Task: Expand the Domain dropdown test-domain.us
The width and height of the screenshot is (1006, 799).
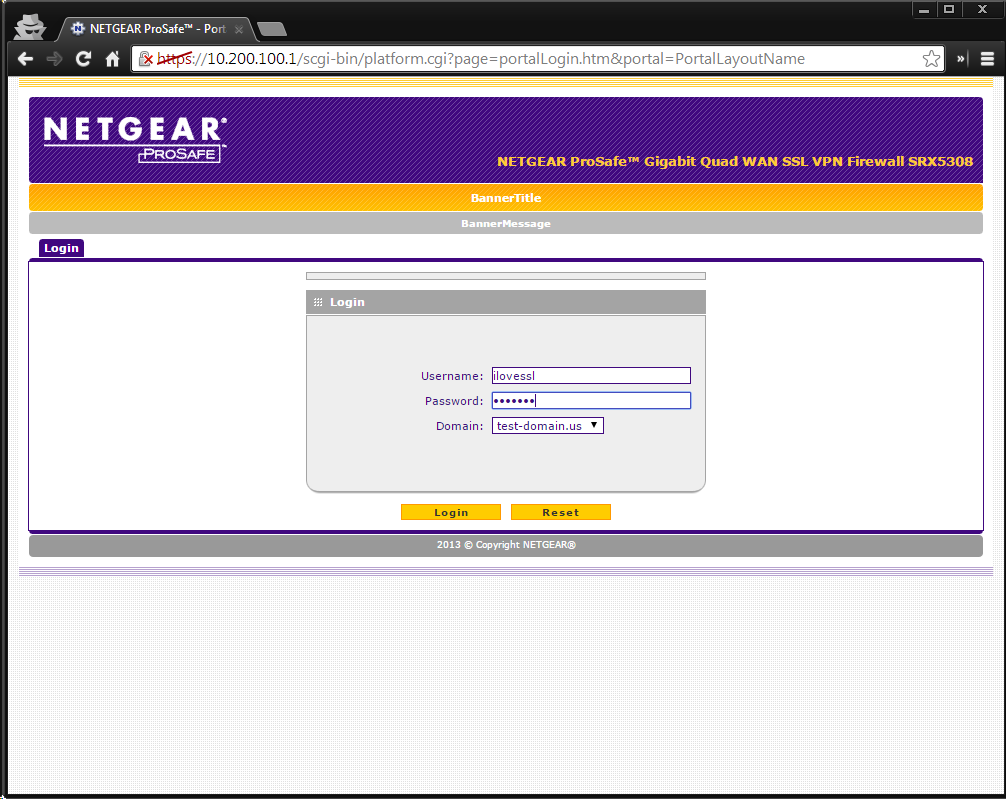Action: point(547,425)
